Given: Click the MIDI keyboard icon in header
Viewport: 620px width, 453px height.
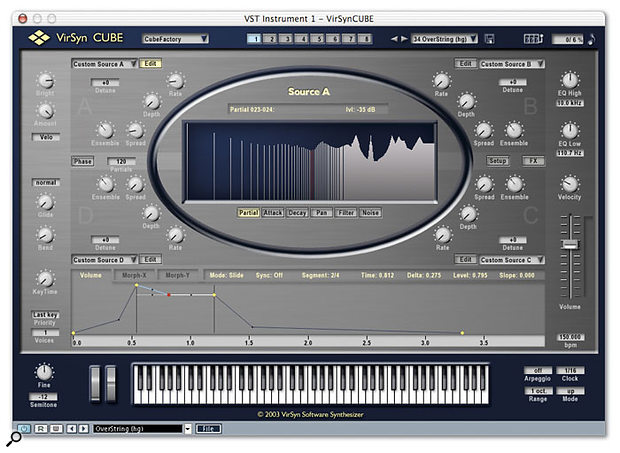Looking at the screenshot, I should (x=533, y=39).
